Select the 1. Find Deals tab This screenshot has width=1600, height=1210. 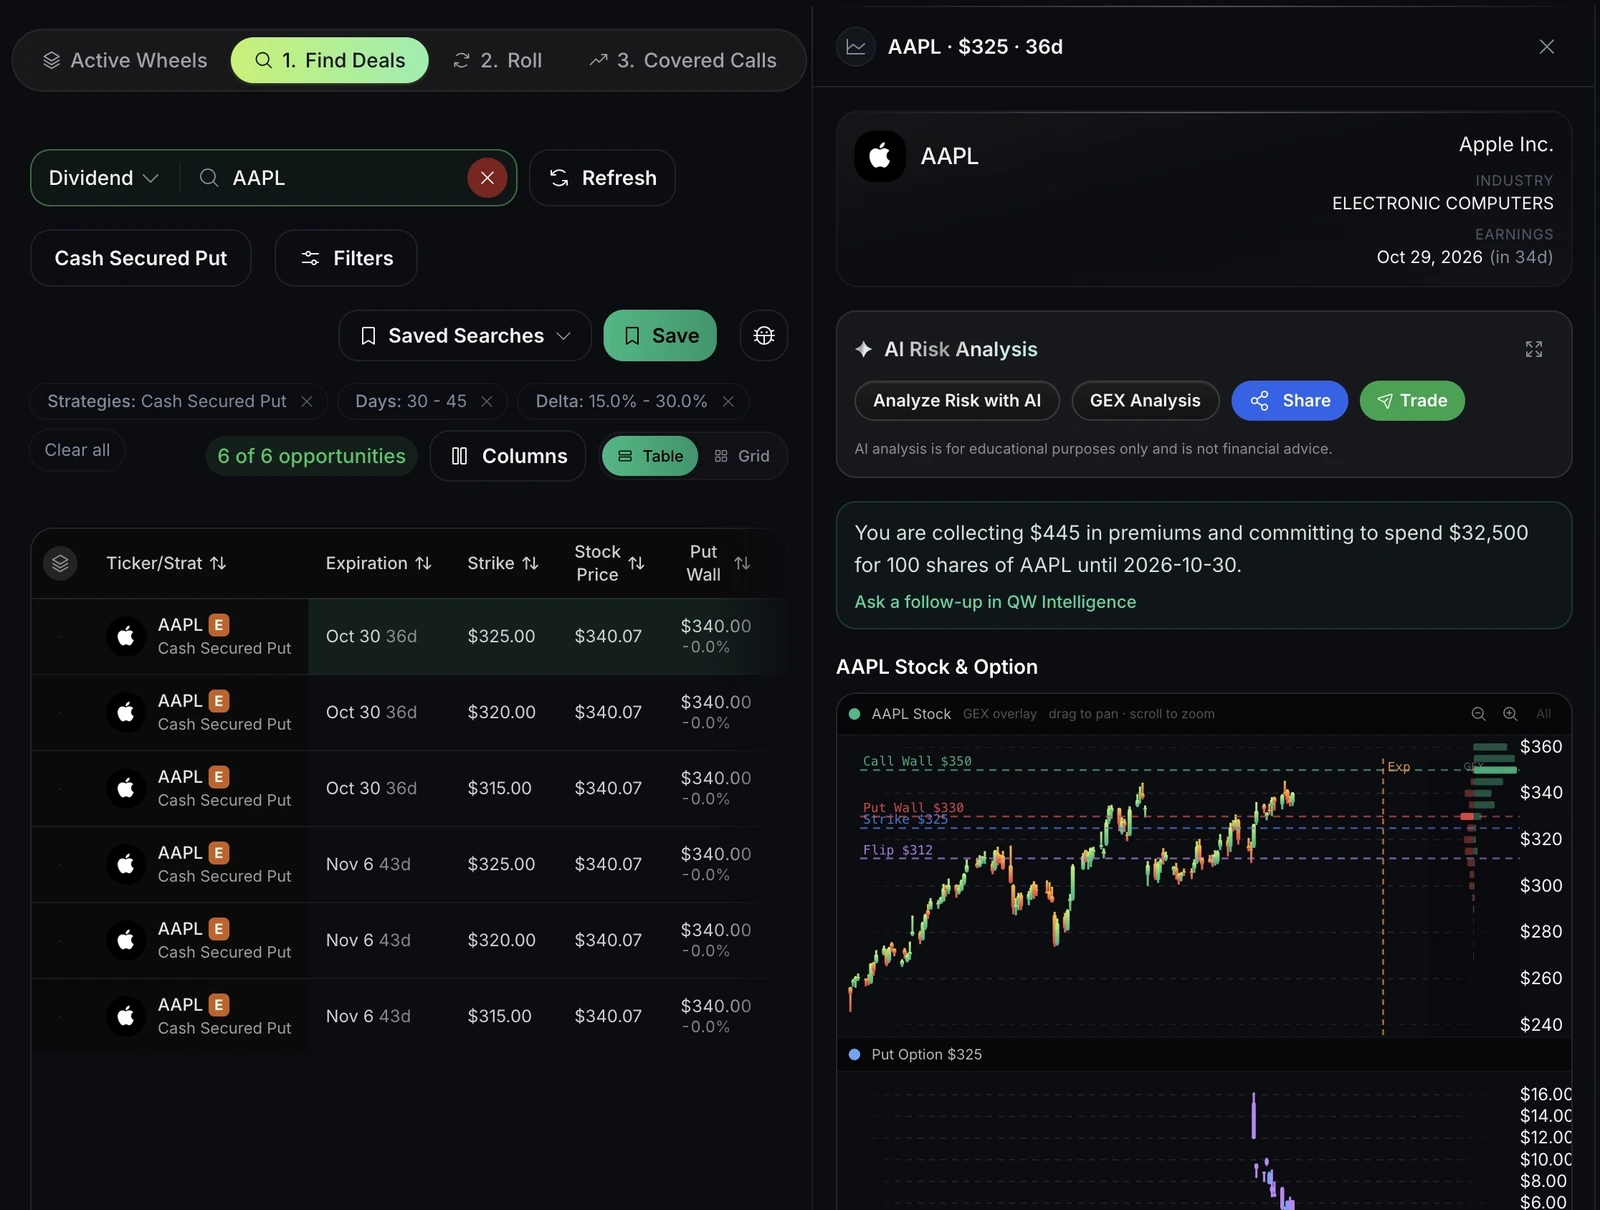330,60
